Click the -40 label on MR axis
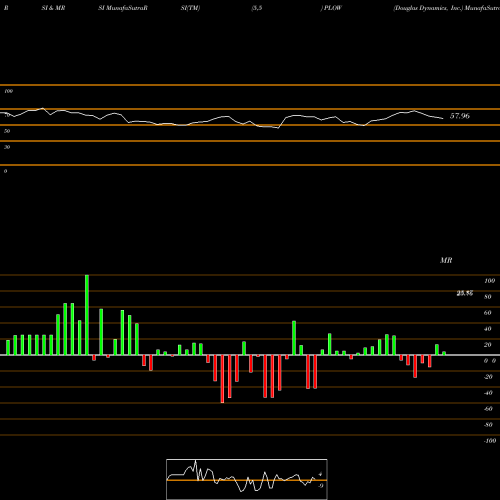The height and width of the screenshot is (500, 500). point(488,393)
